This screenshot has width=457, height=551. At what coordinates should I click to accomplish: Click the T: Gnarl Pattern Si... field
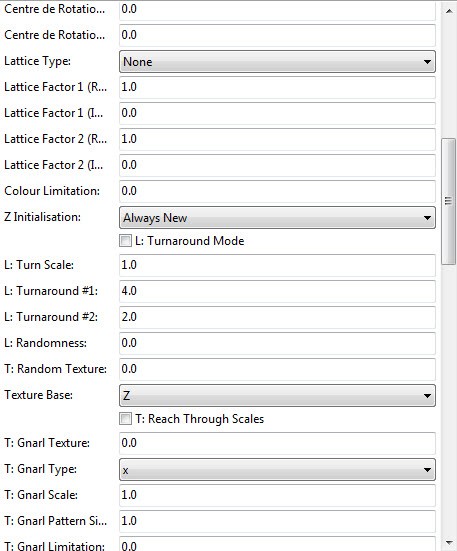pos(277,521)
